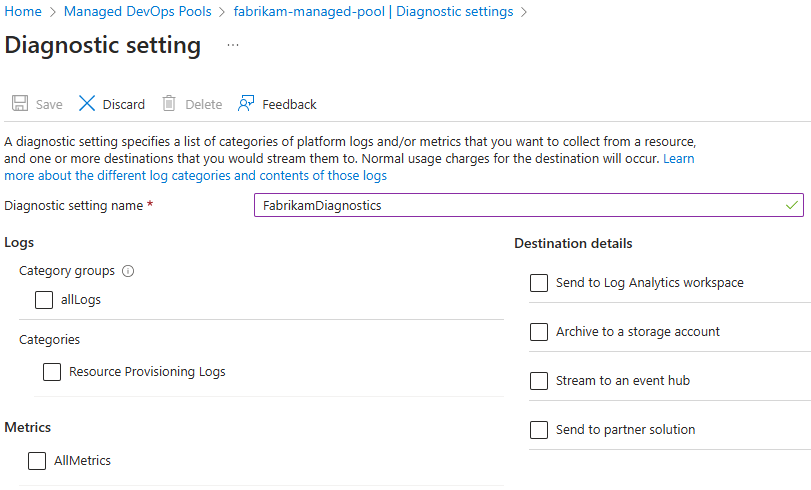Click the info icon next to Category groups
Viewport: 811px width, 490px height.
(128, 271)
